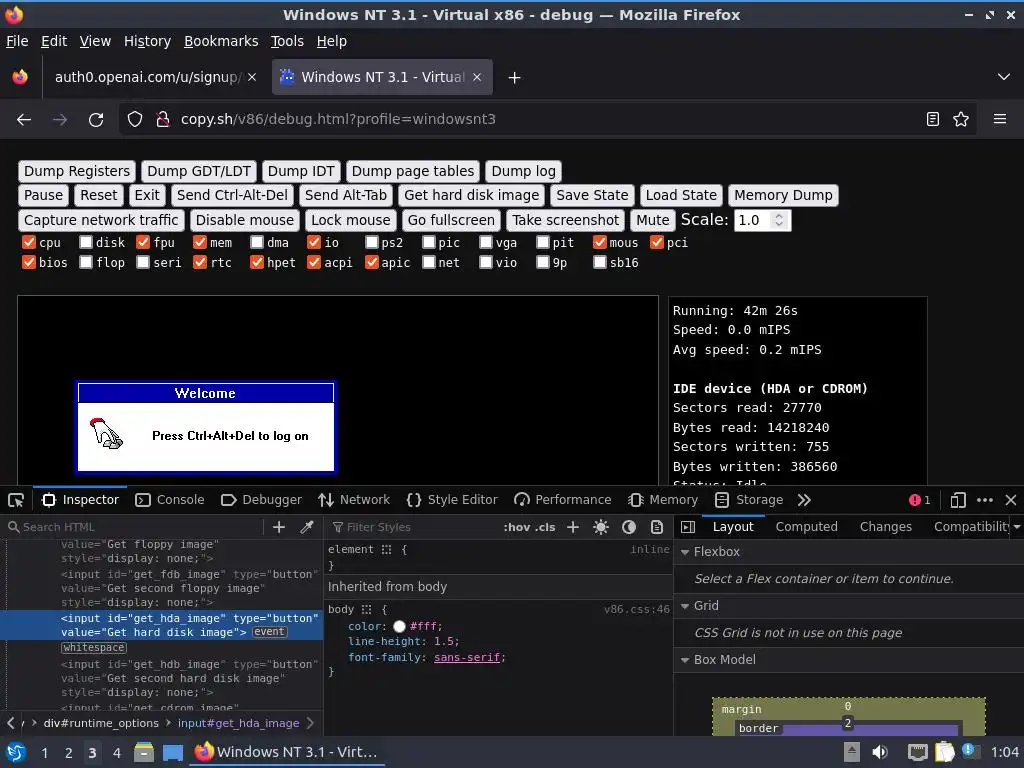Enable responsive design mode
Screen dimensions: 1024x768
coord(958,500)
